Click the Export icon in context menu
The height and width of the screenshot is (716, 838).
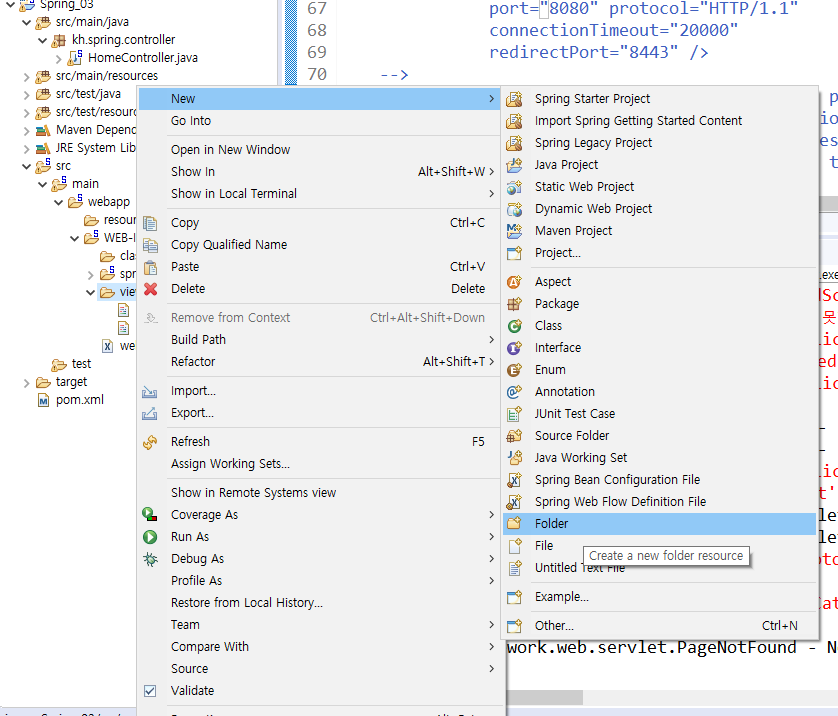click(150, 414)
